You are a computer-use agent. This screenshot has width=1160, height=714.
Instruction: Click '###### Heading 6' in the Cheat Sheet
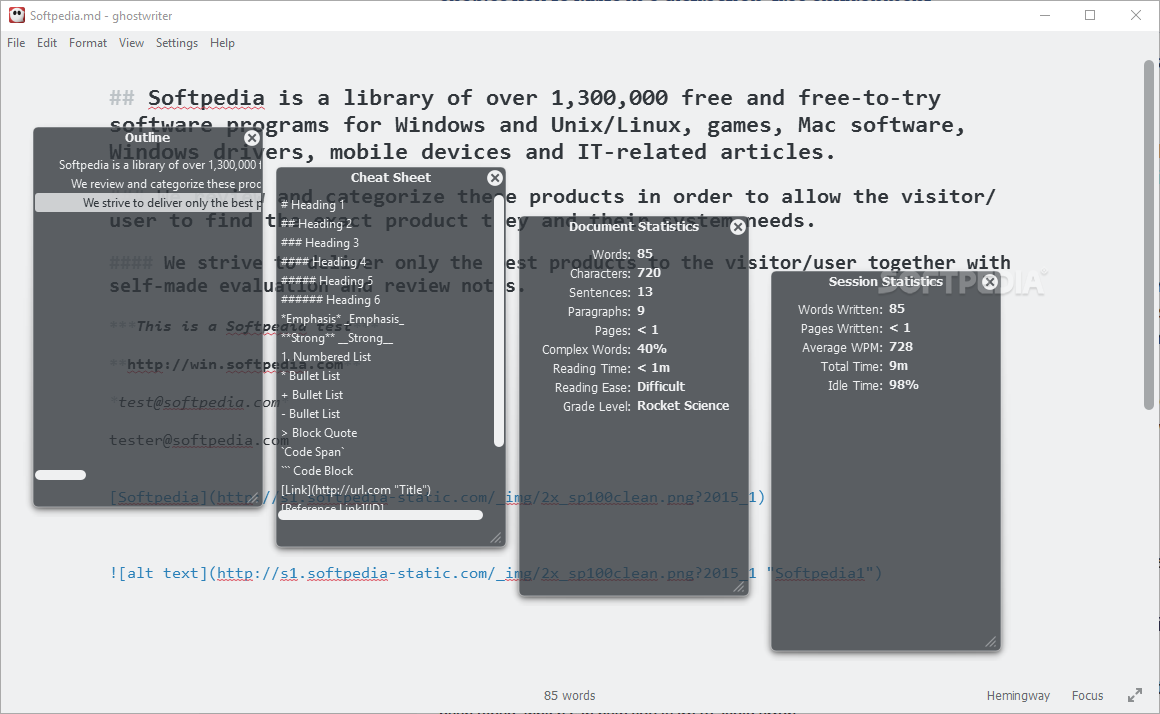(x=330, y=300)
